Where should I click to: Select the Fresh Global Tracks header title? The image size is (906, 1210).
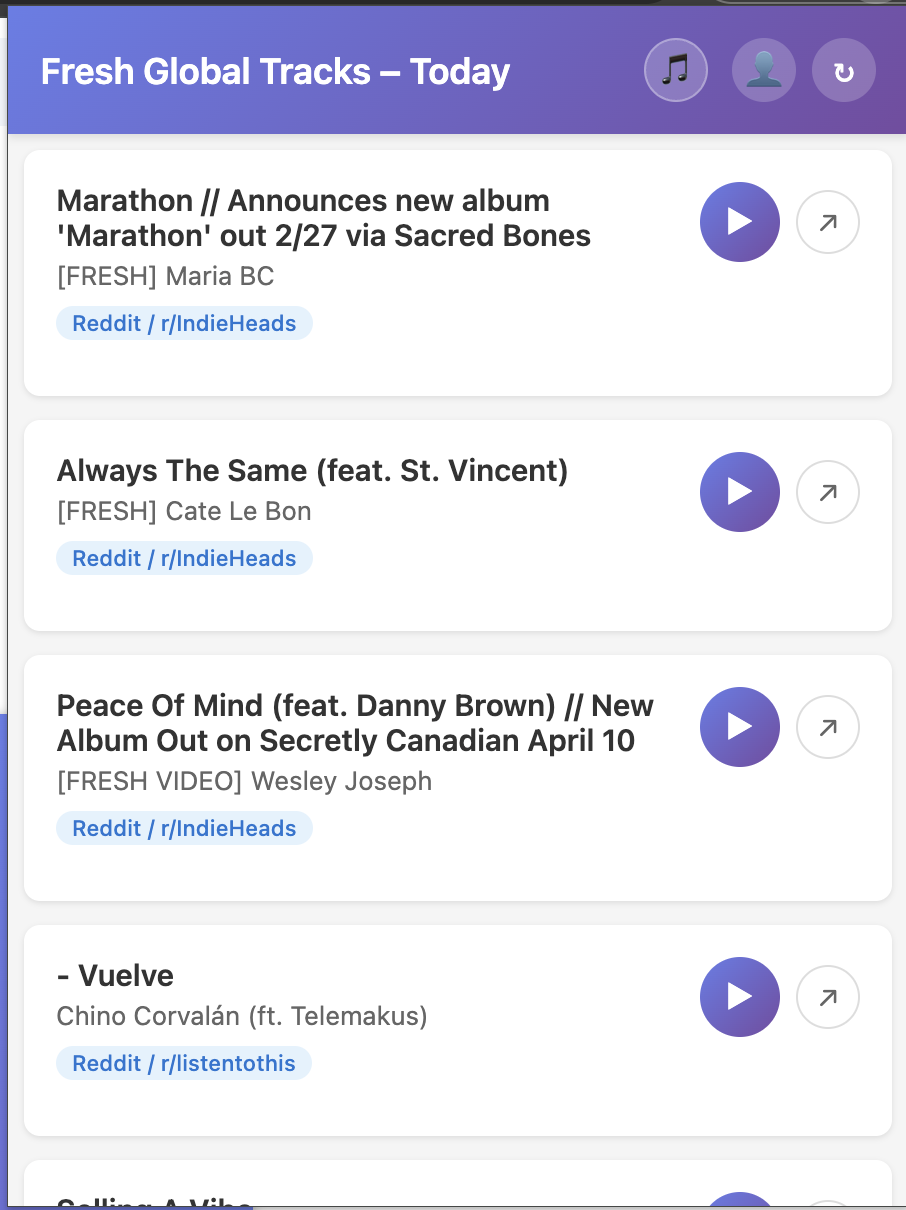pos(274,71)
